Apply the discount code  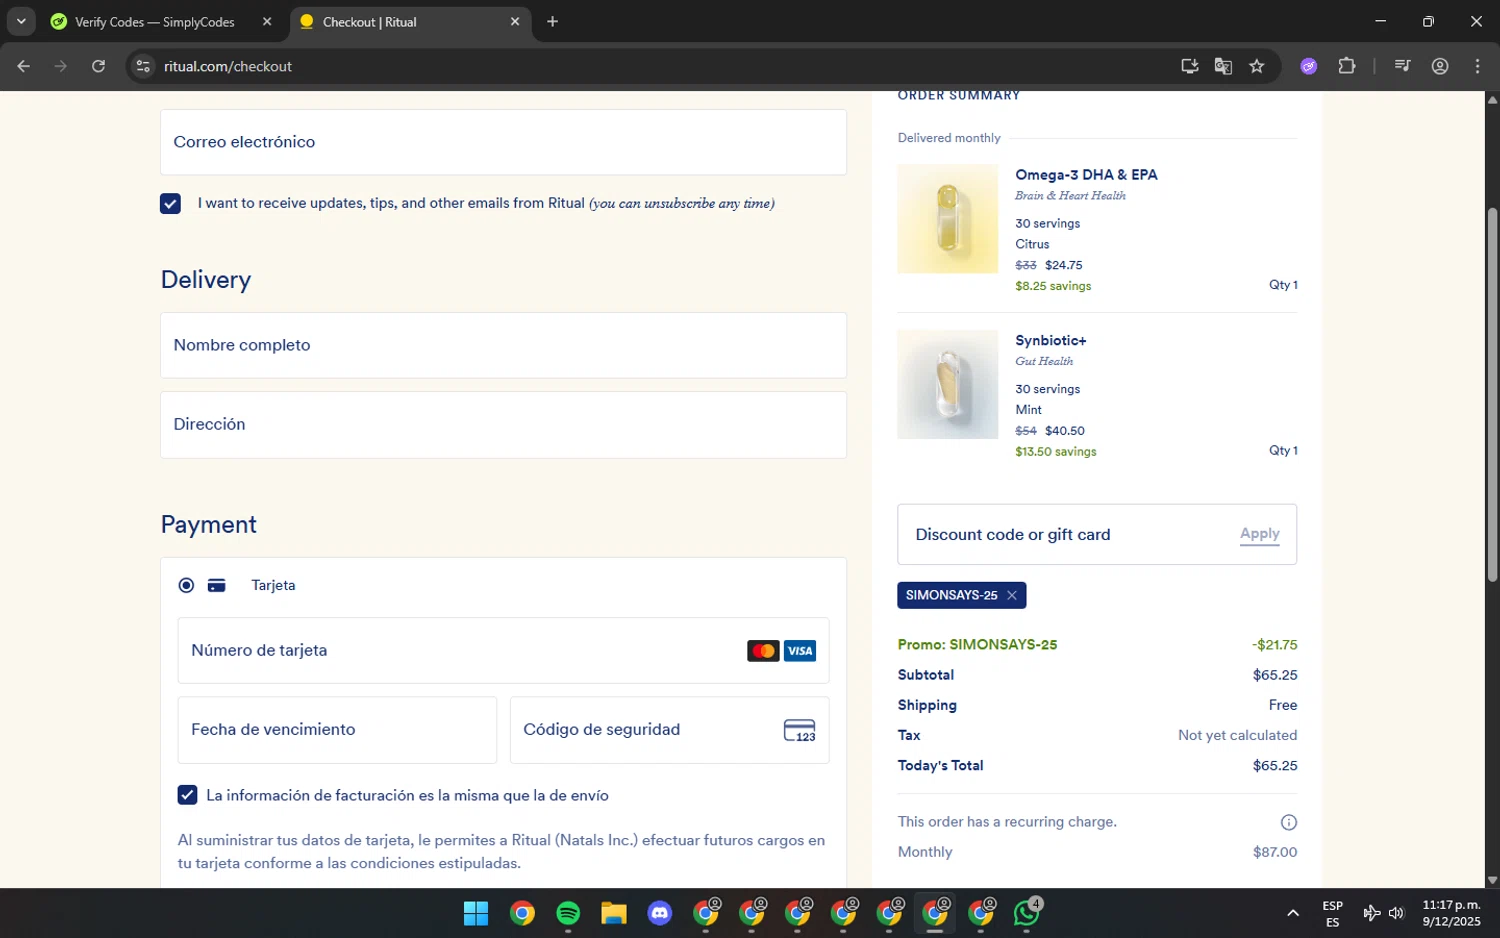tap(1260, 534)
